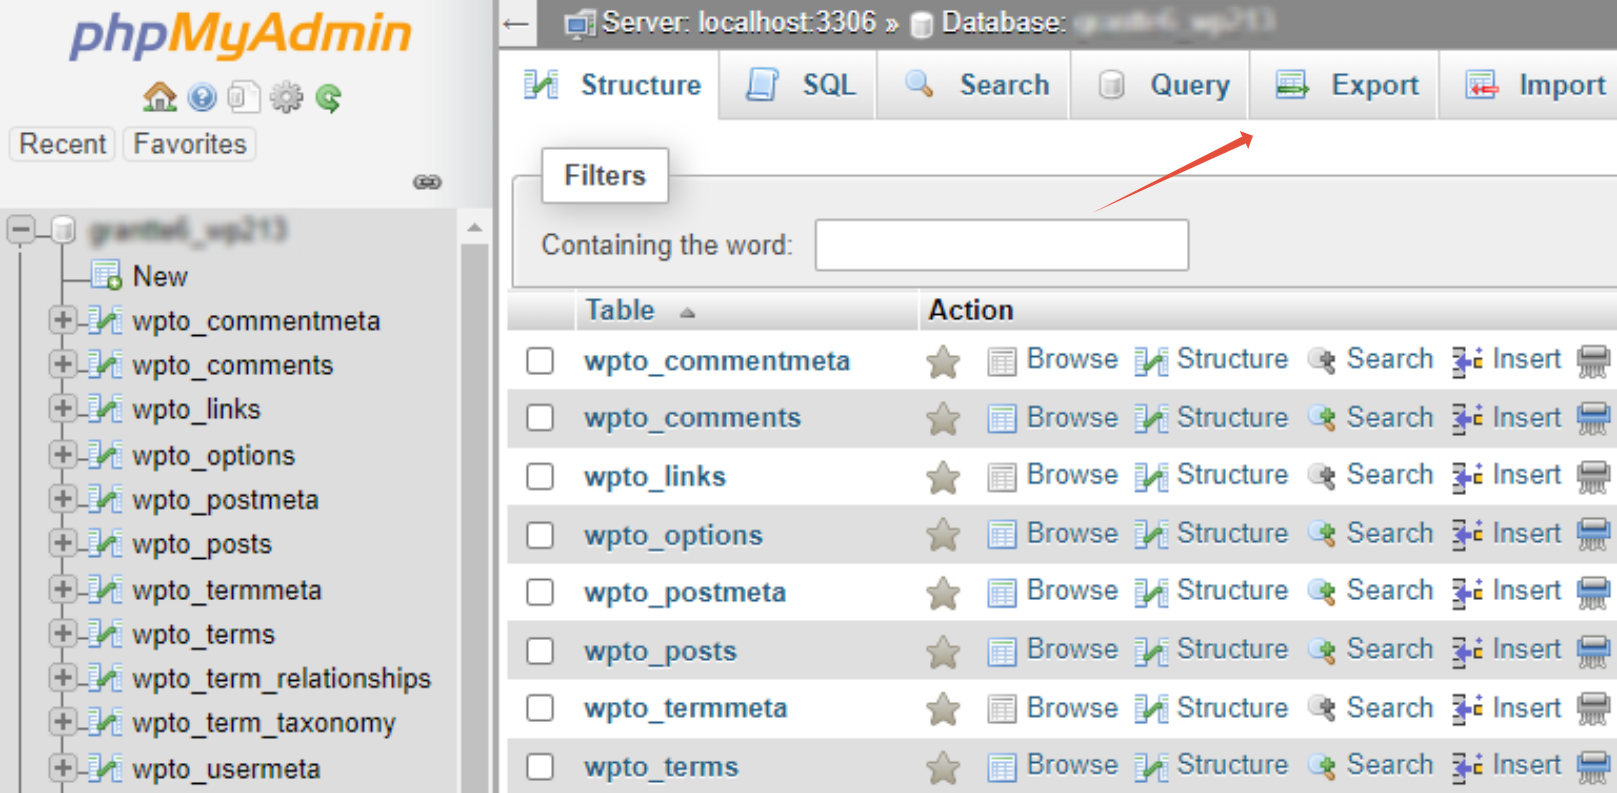Viewport: 1617px width, 793px height.
Task: Open the help documentation icon
Action: (202, 97)
